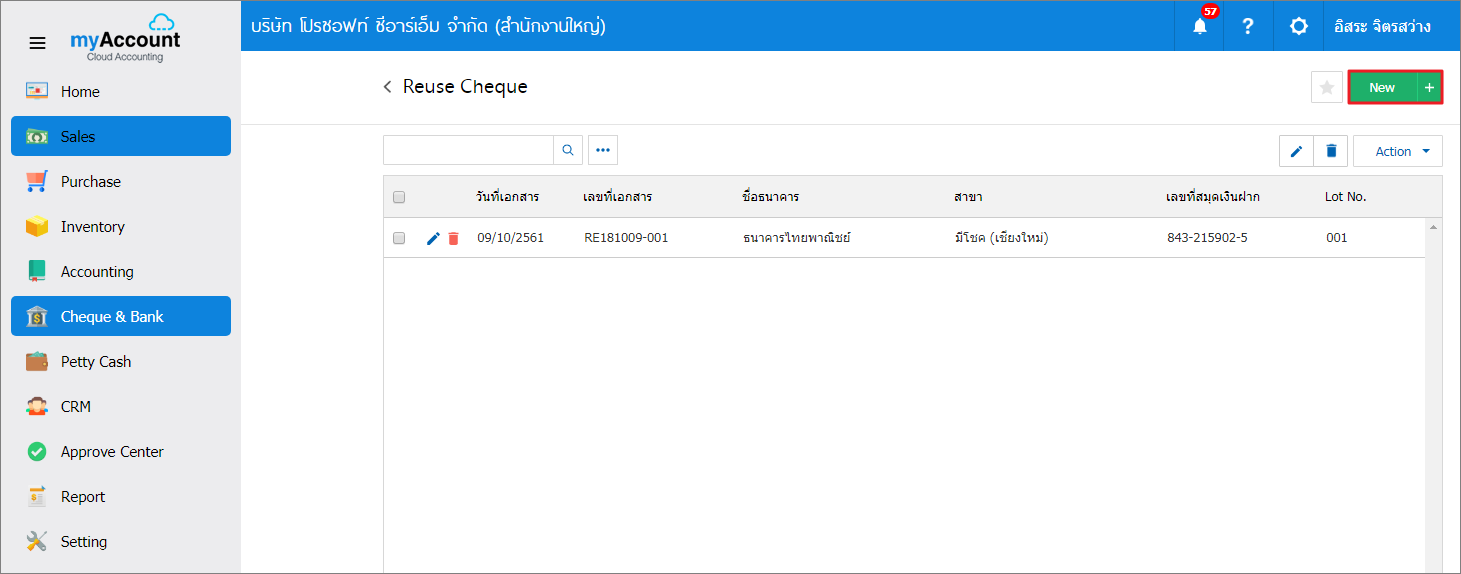Click the Accounting book icon
1461x574 pixels.
click(x=37, y=271)
